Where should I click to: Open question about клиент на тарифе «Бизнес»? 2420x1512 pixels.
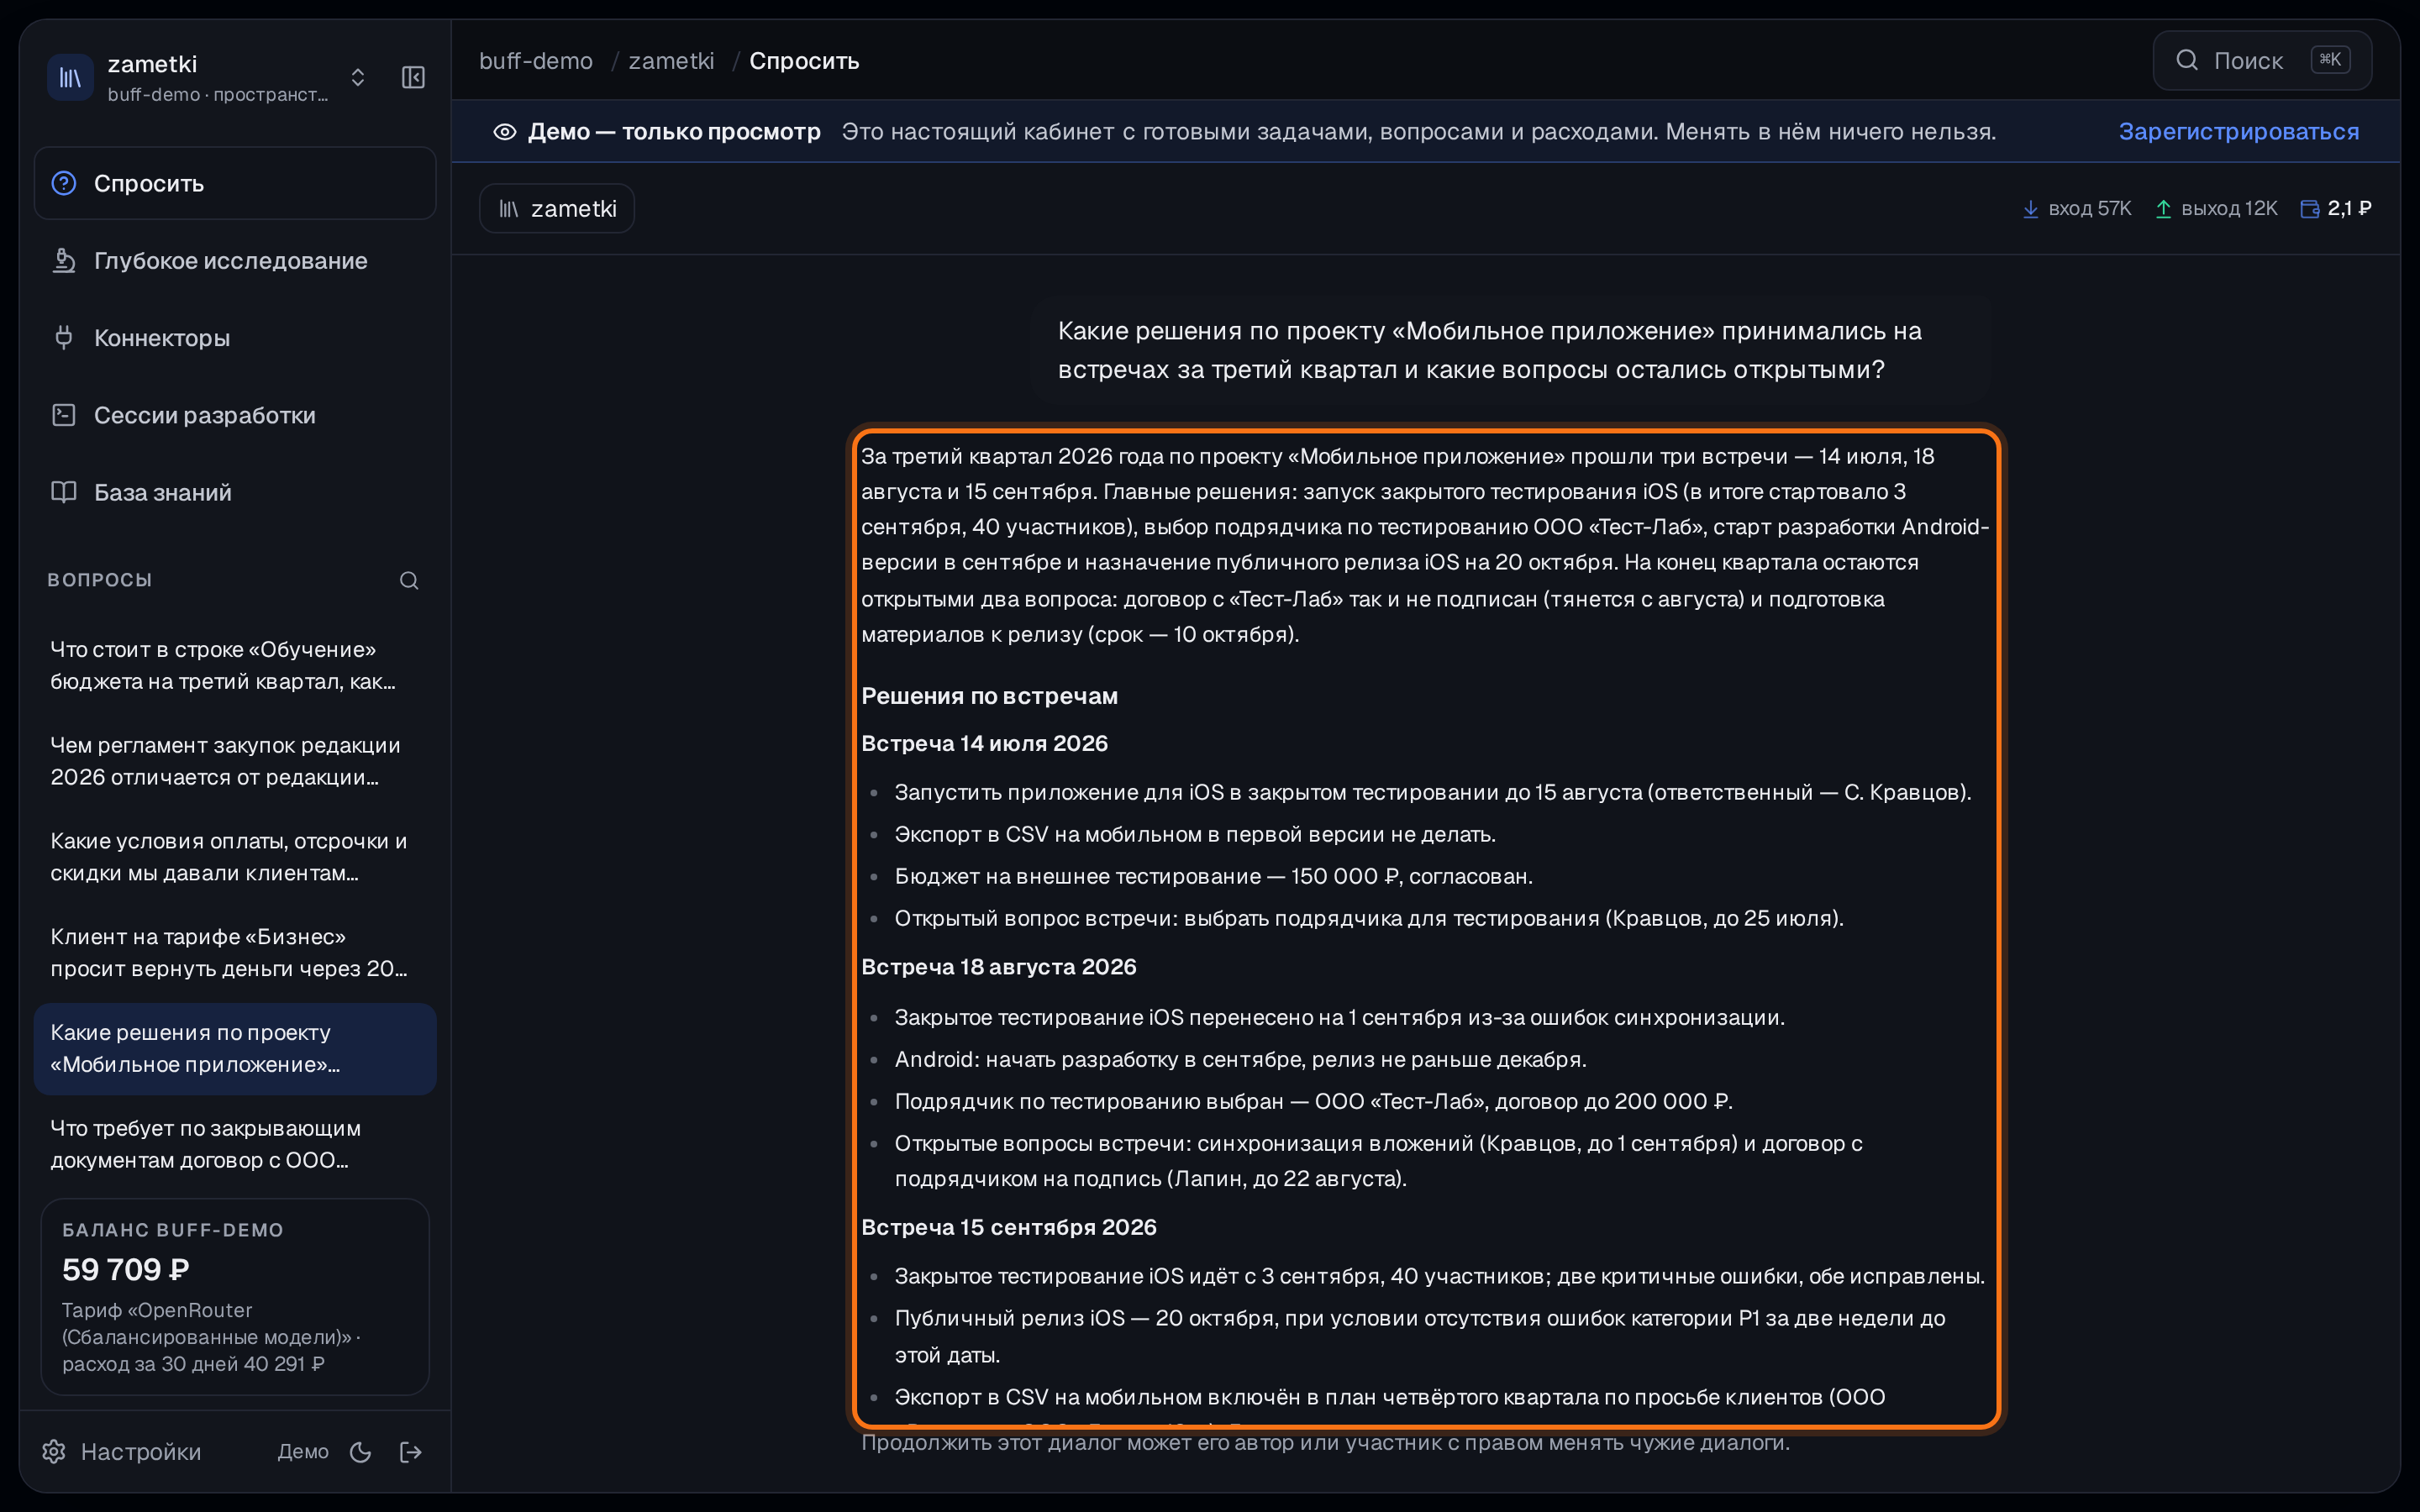(235, 952)
